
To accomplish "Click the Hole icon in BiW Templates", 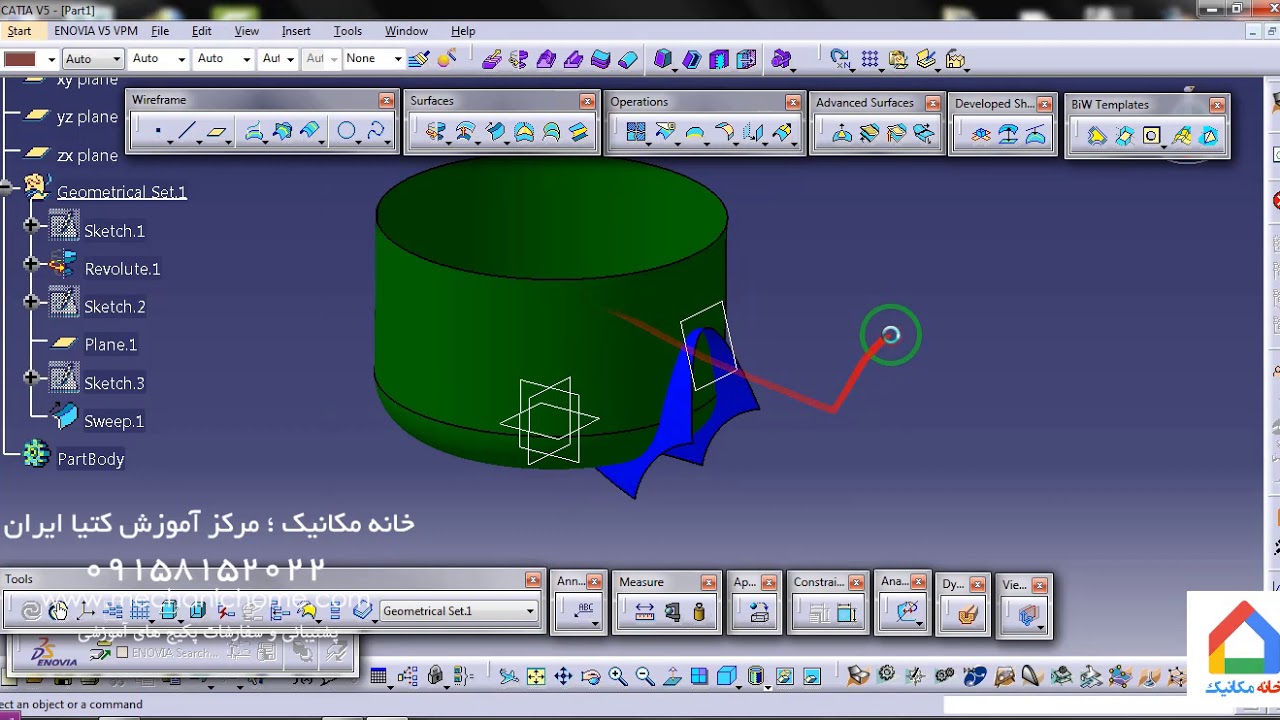I will pyautogui.click(x=1152, y=135).
